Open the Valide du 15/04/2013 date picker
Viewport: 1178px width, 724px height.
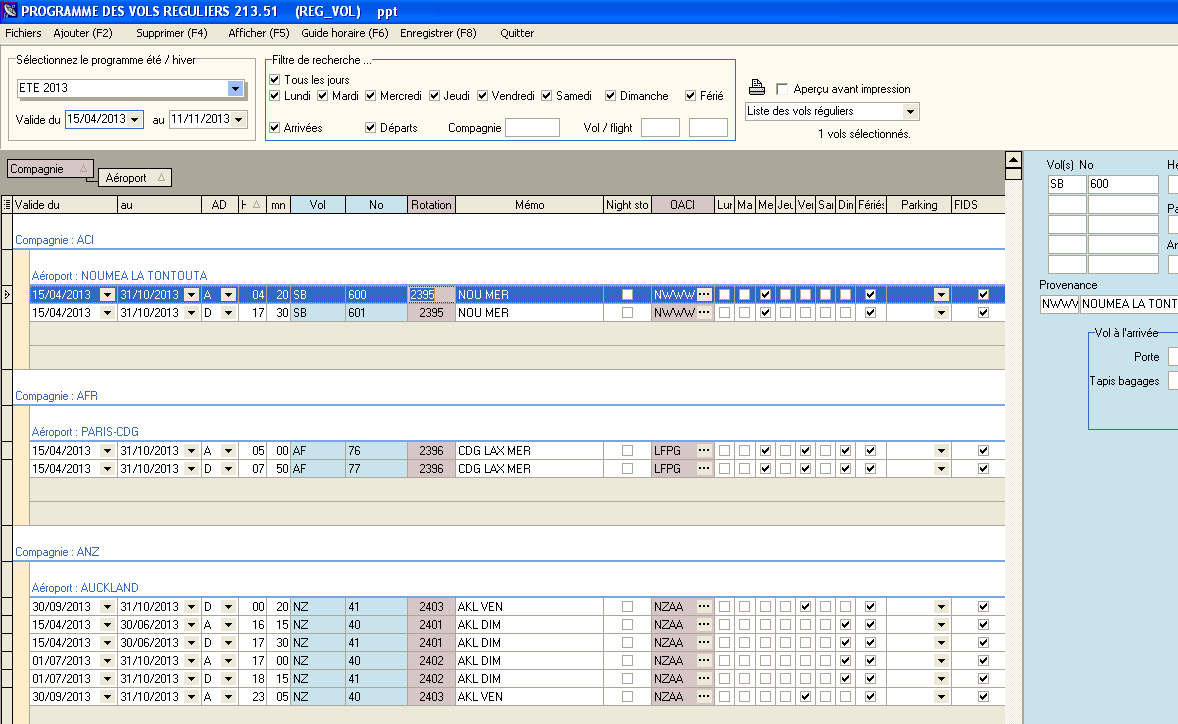(x=134, y=119)
